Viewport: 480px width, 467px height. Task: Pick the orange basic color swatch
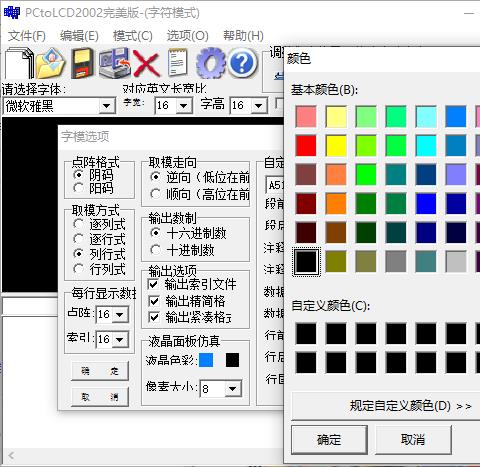coord(336,204)
